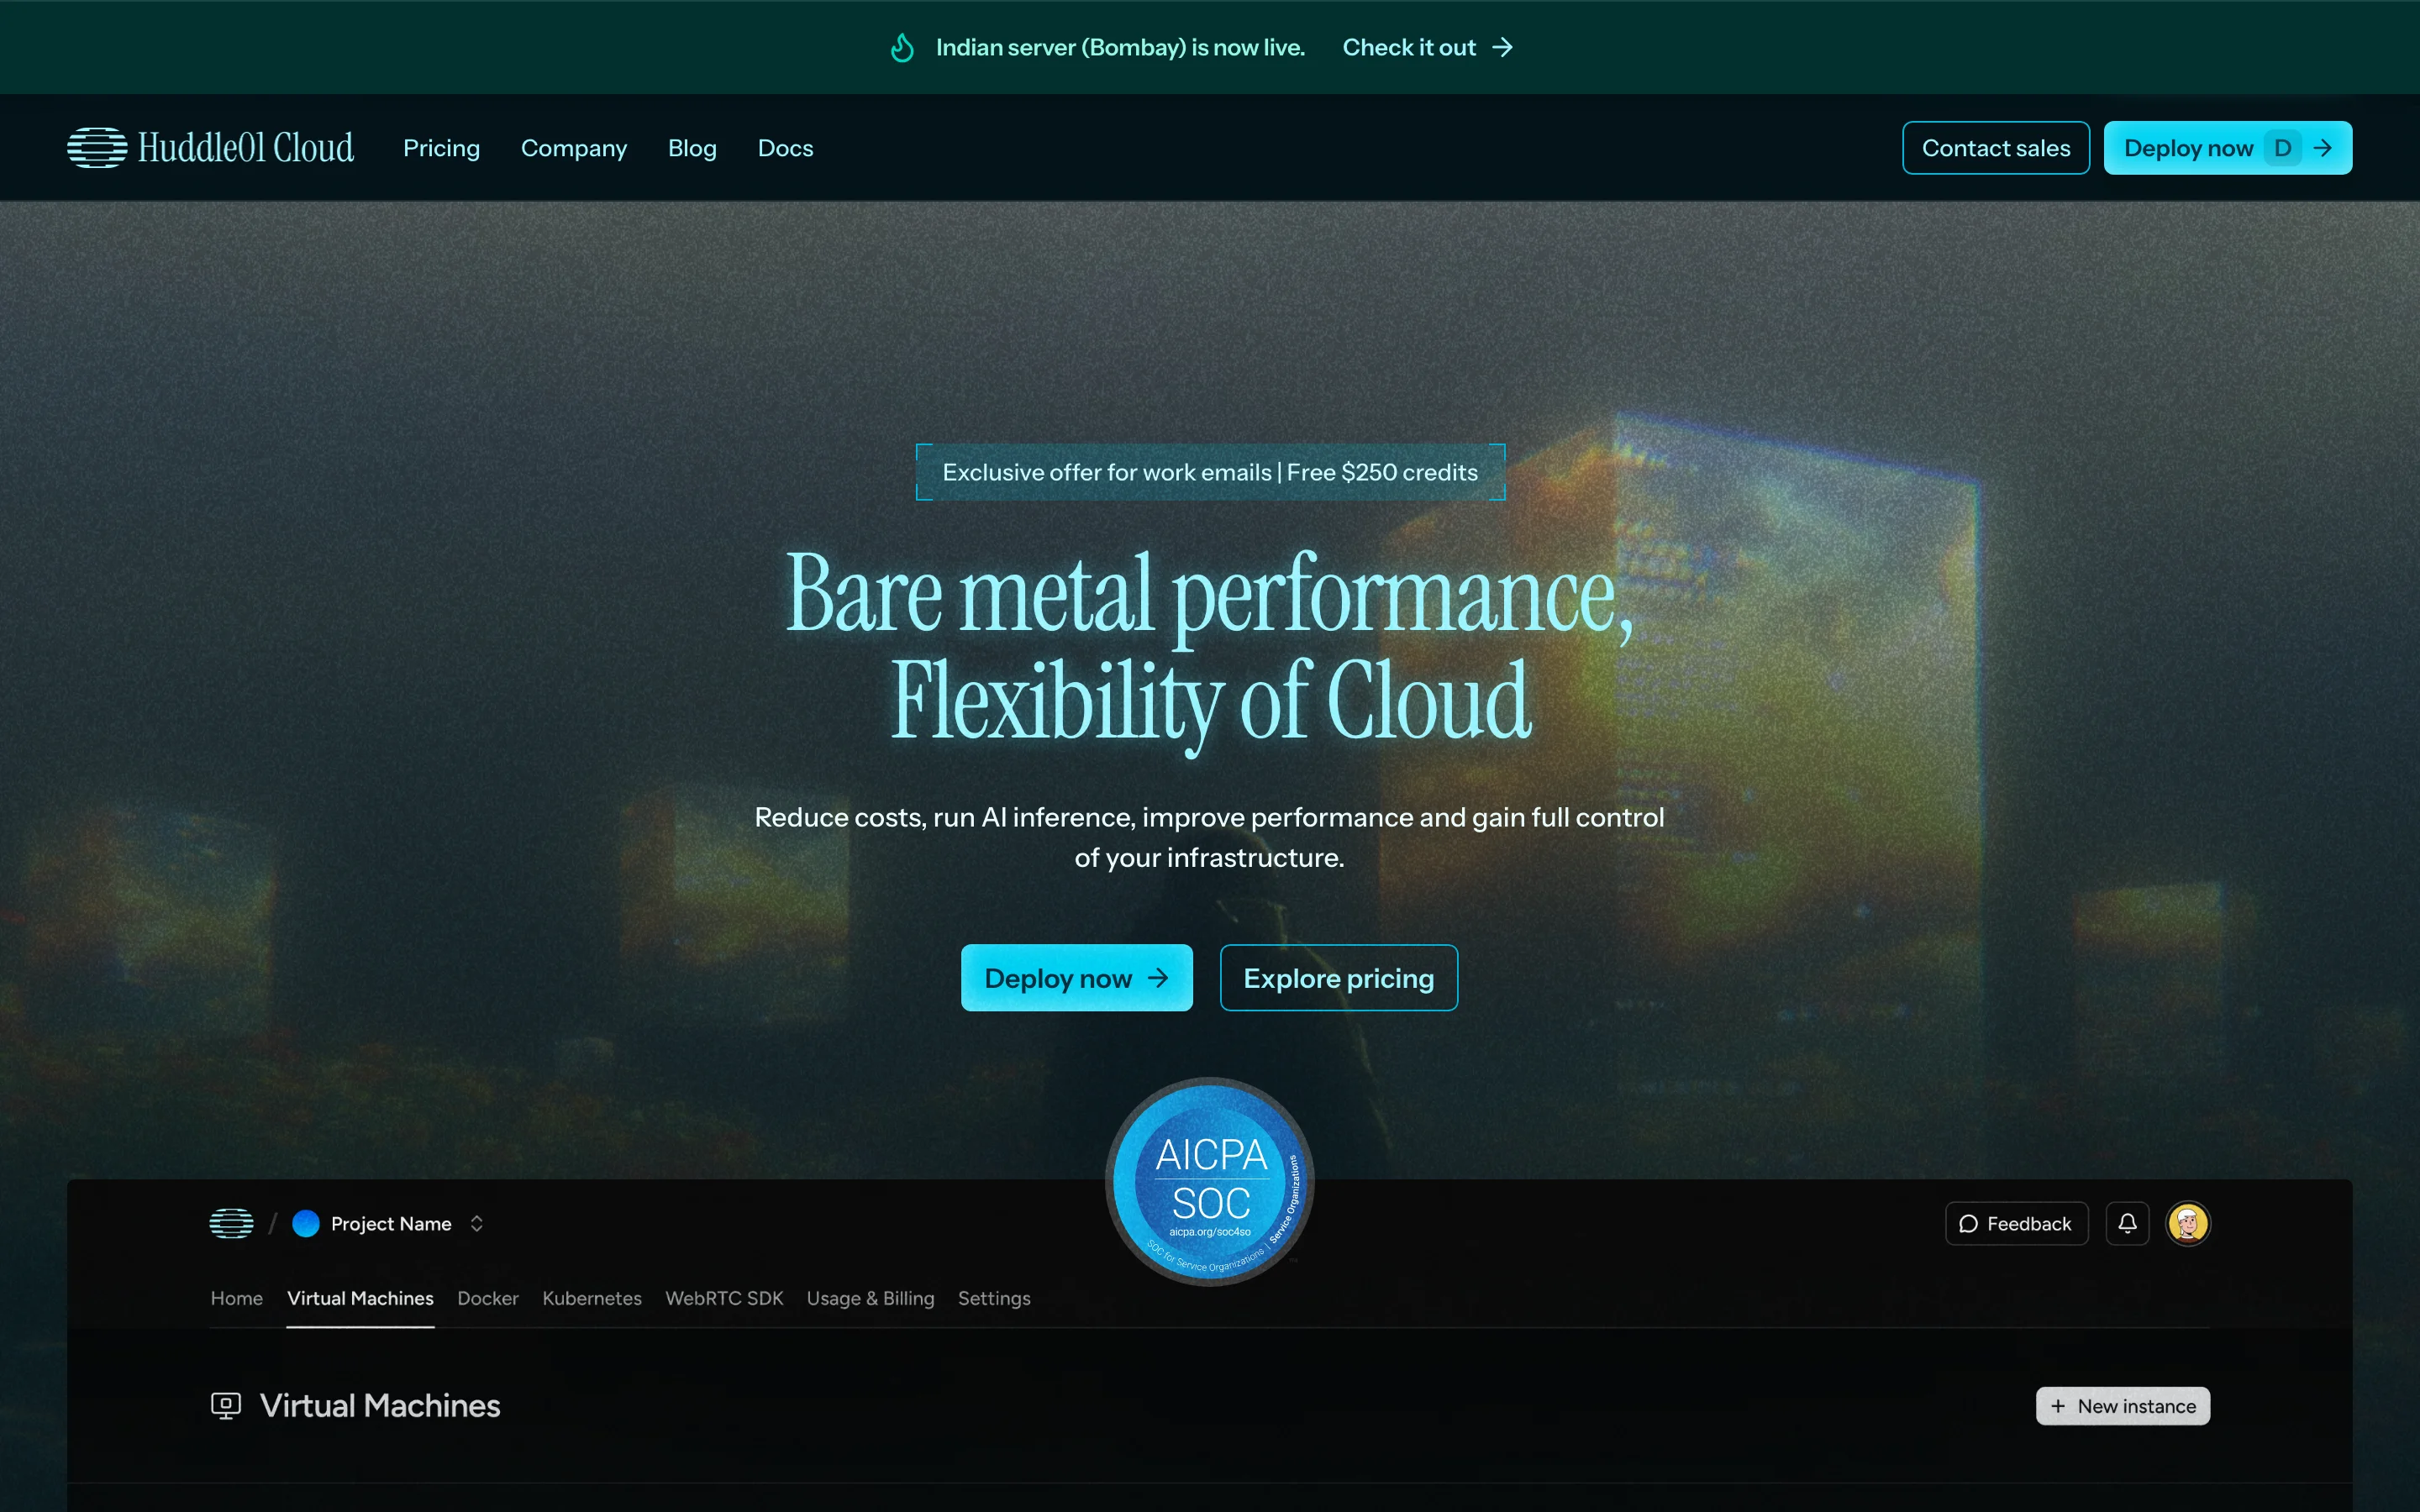
Task: Click the flame icon in announcement banner
Action: (x=902, y=48)
